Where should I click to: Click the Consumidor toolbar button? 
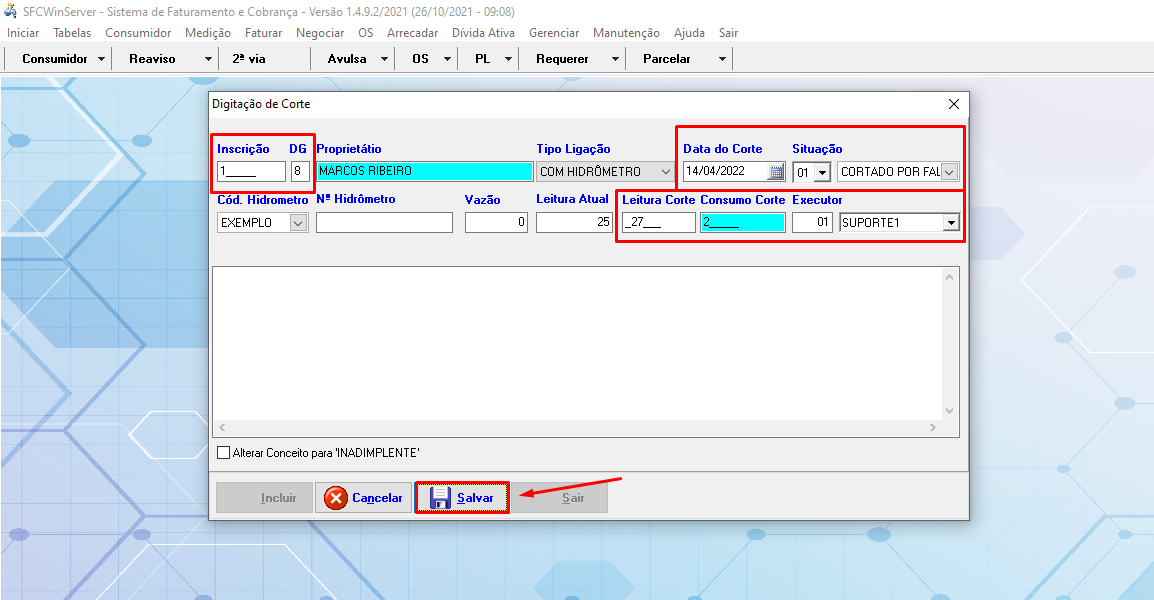[55, 59]
